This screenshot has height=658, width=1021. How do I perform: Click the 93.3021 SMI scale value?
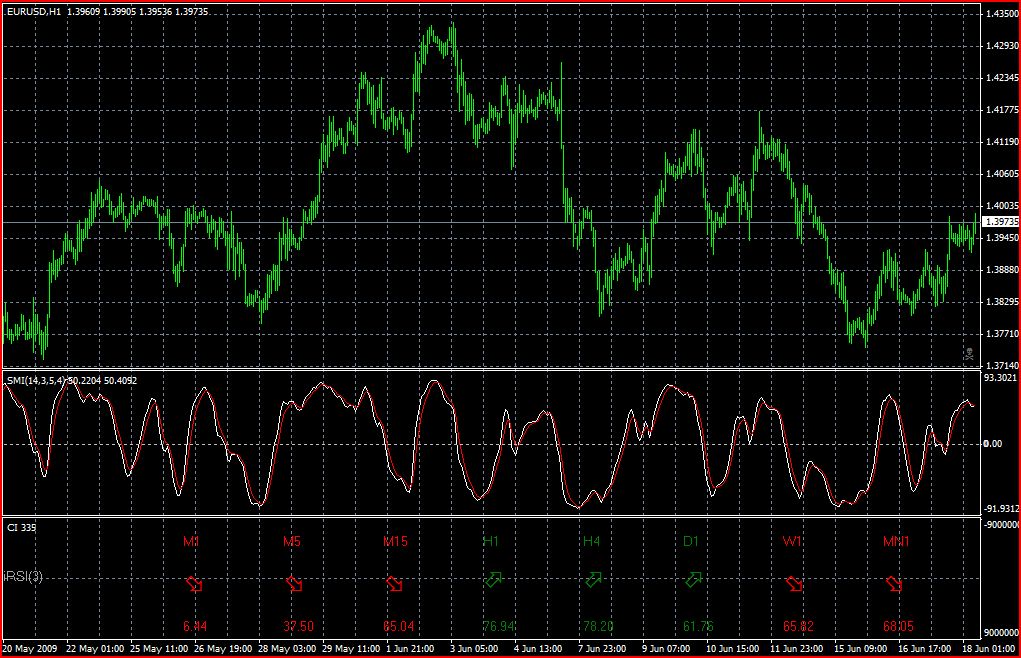click(x=1002, y=377)
